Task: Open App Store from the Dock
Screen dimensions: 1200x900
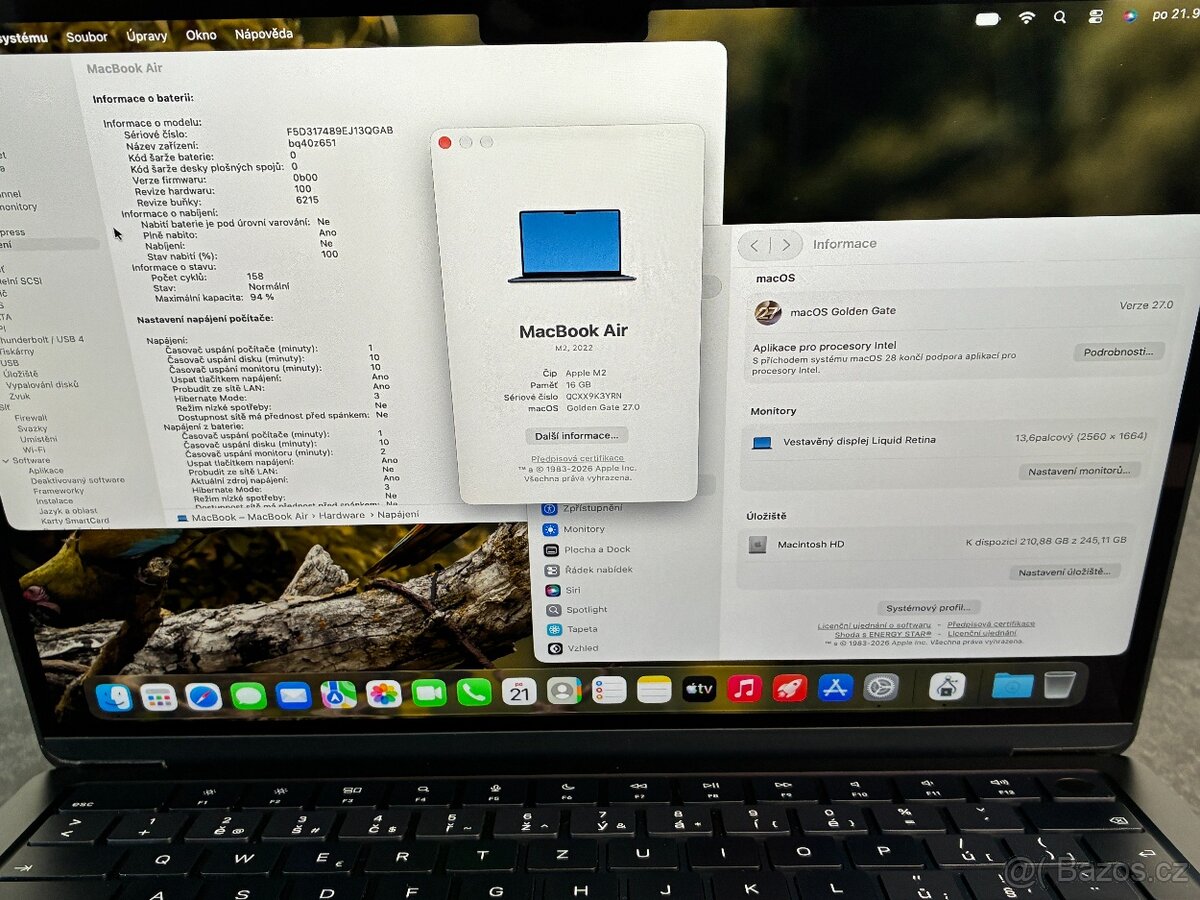Action: tap(835, 687)
